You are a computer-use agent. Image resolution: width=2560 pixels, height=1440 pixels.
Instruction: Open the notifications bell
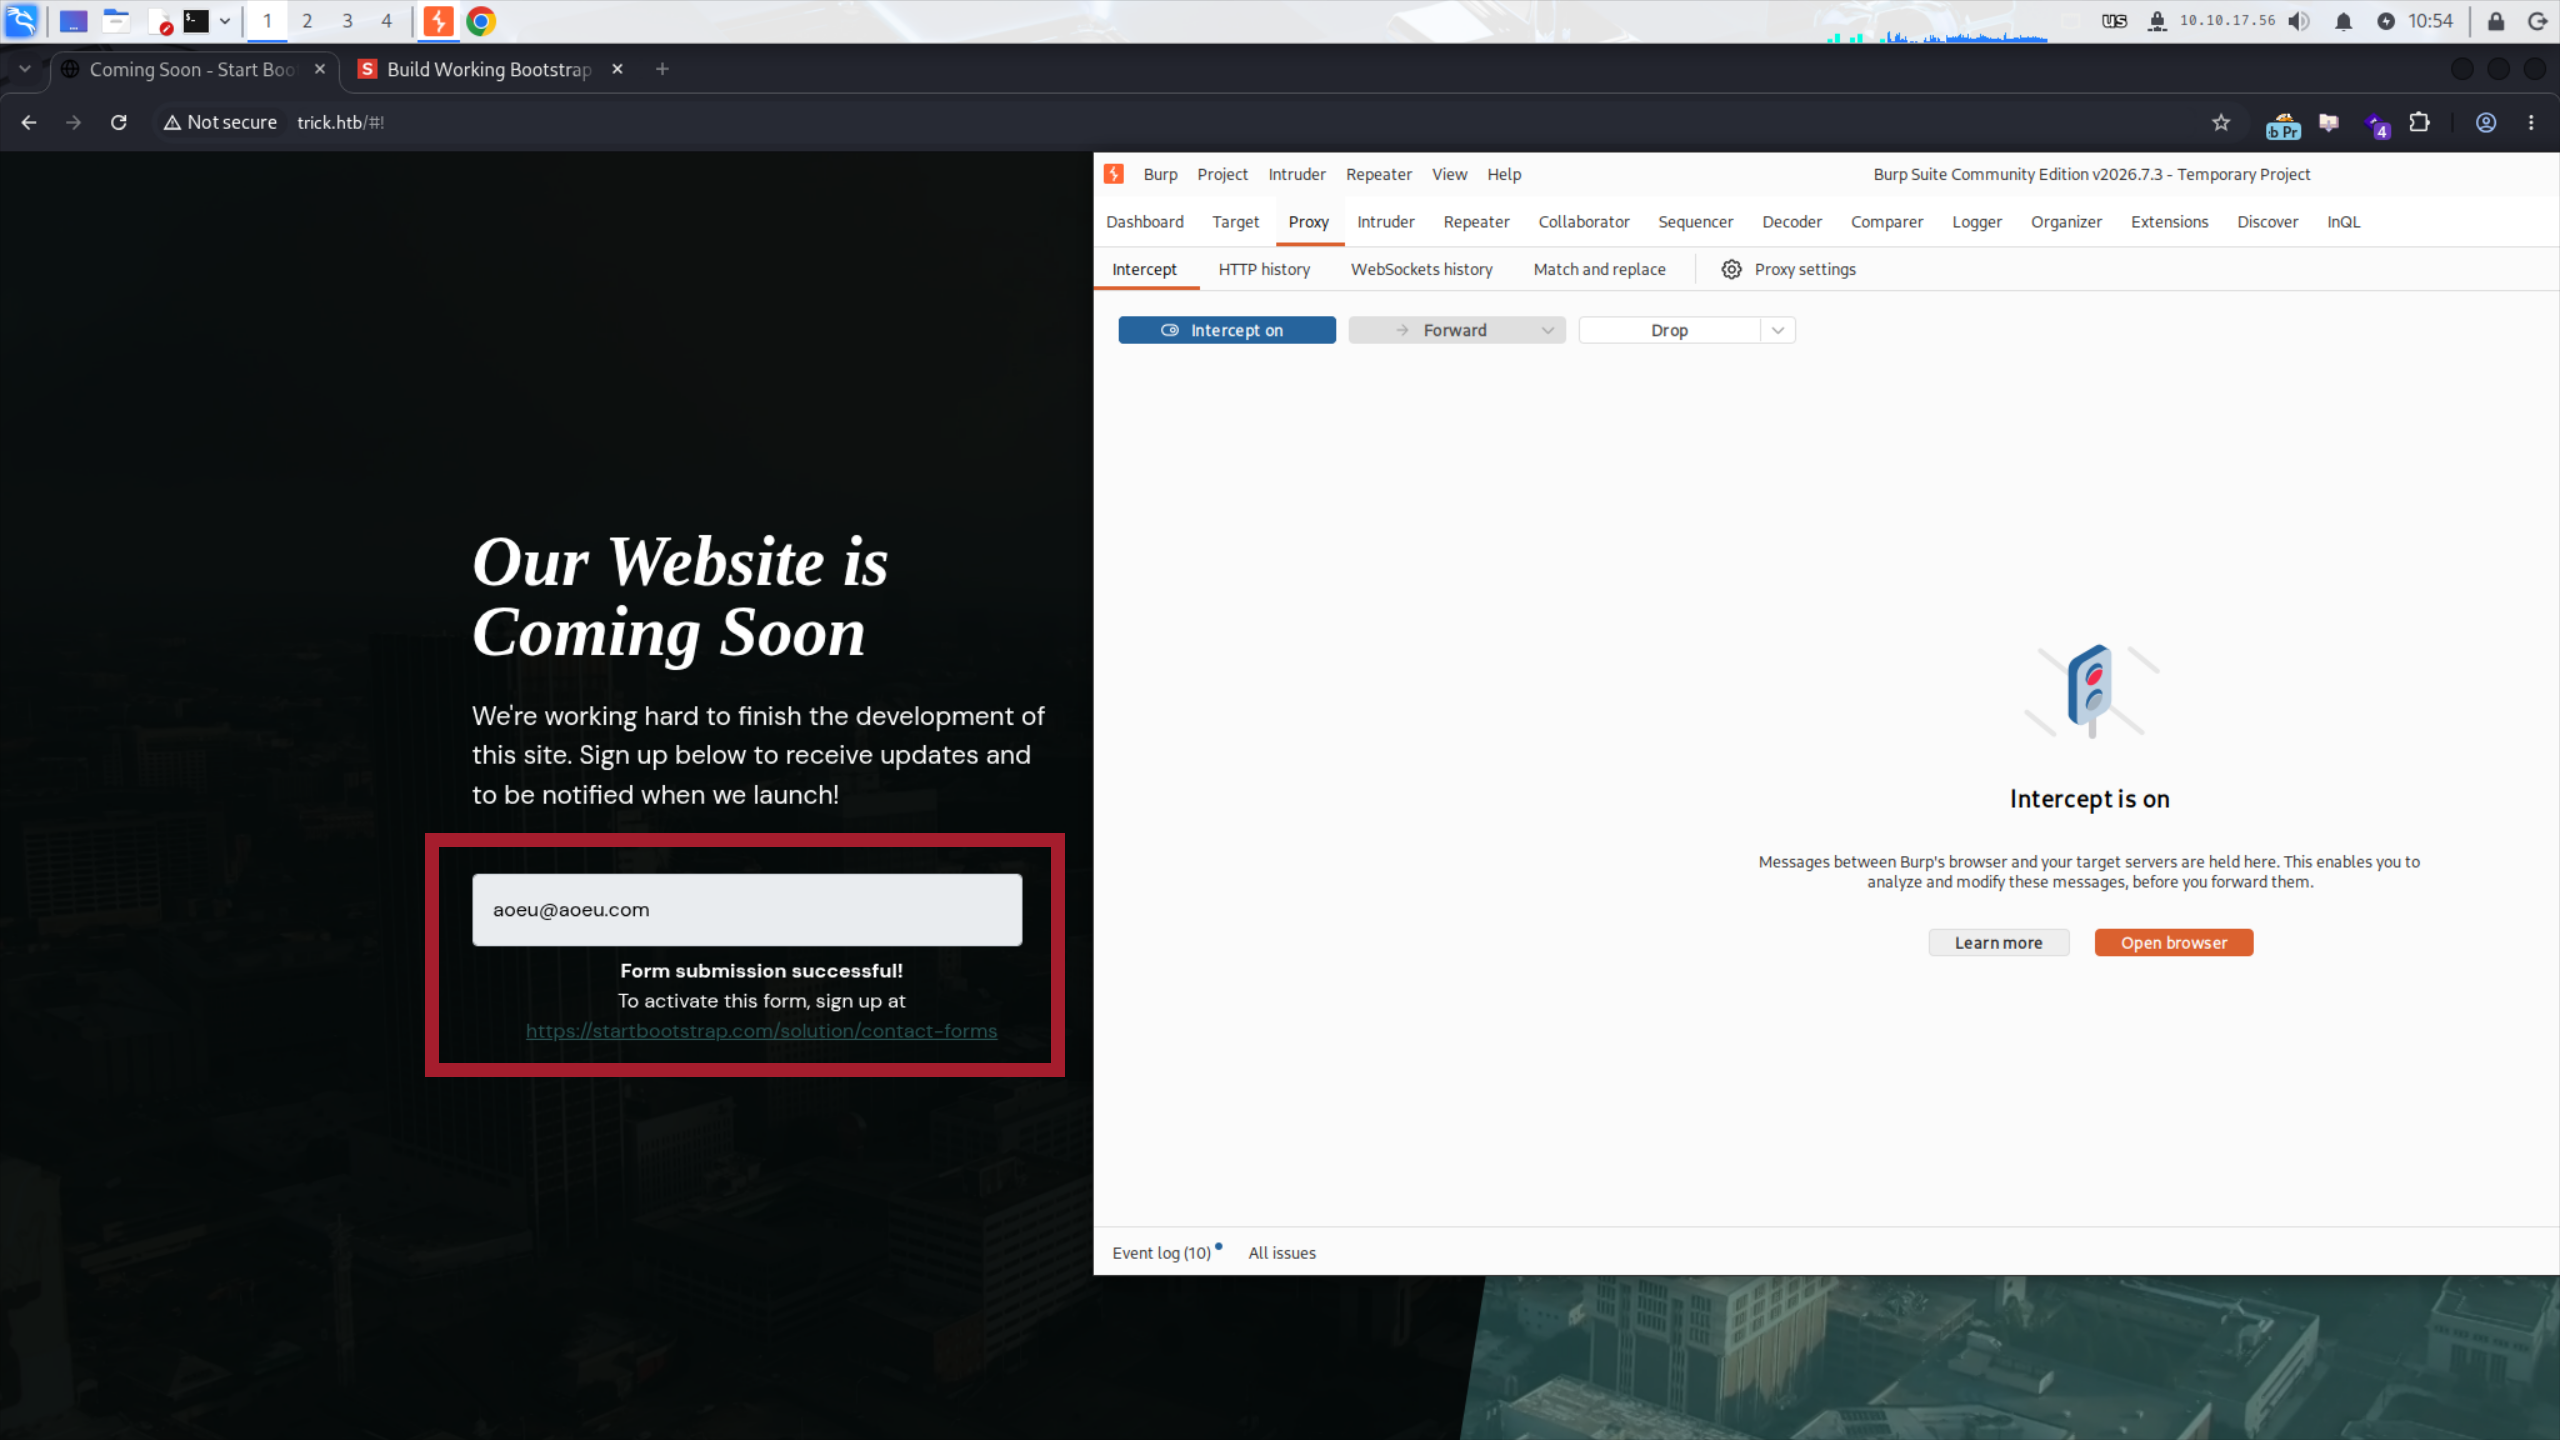pyautogui.click(x=2343, y=21)
